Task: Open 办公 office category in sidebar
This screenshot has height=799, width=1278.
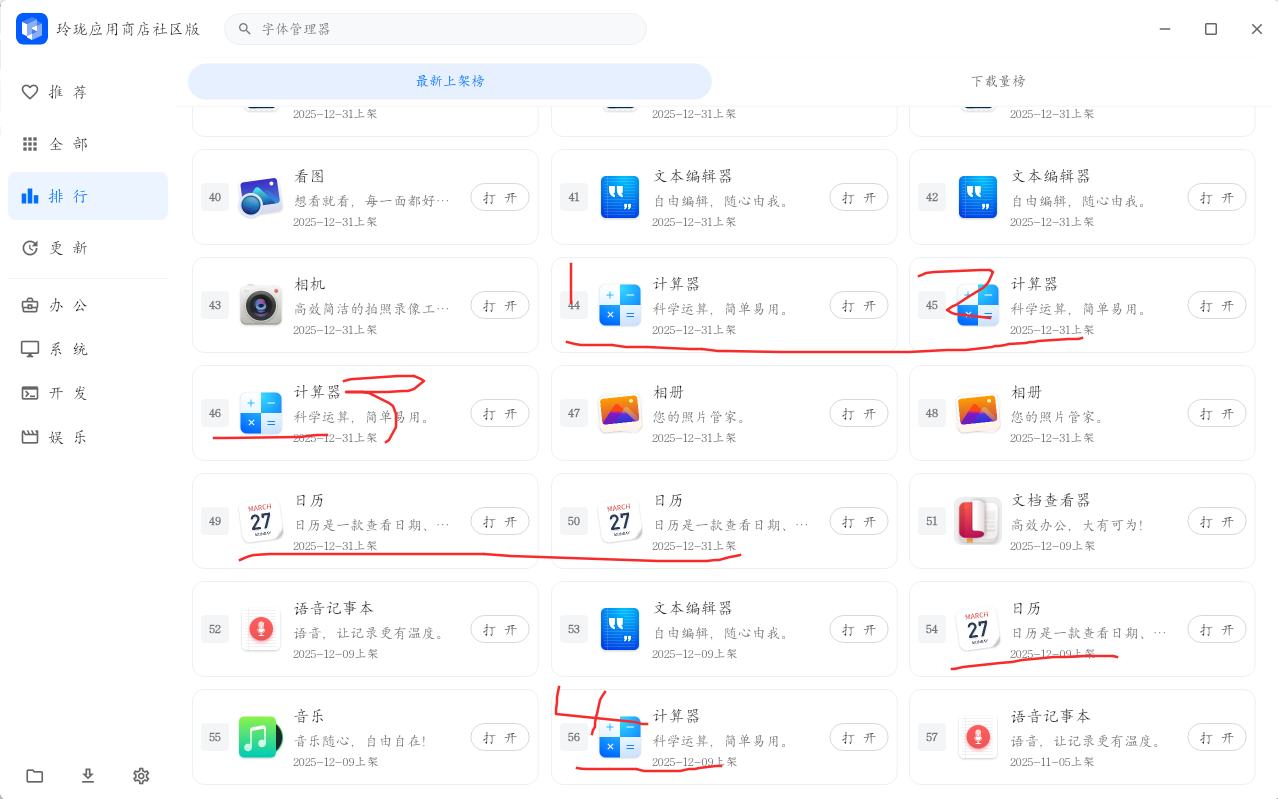Action: pyautogui.click(x=88, y=306)
